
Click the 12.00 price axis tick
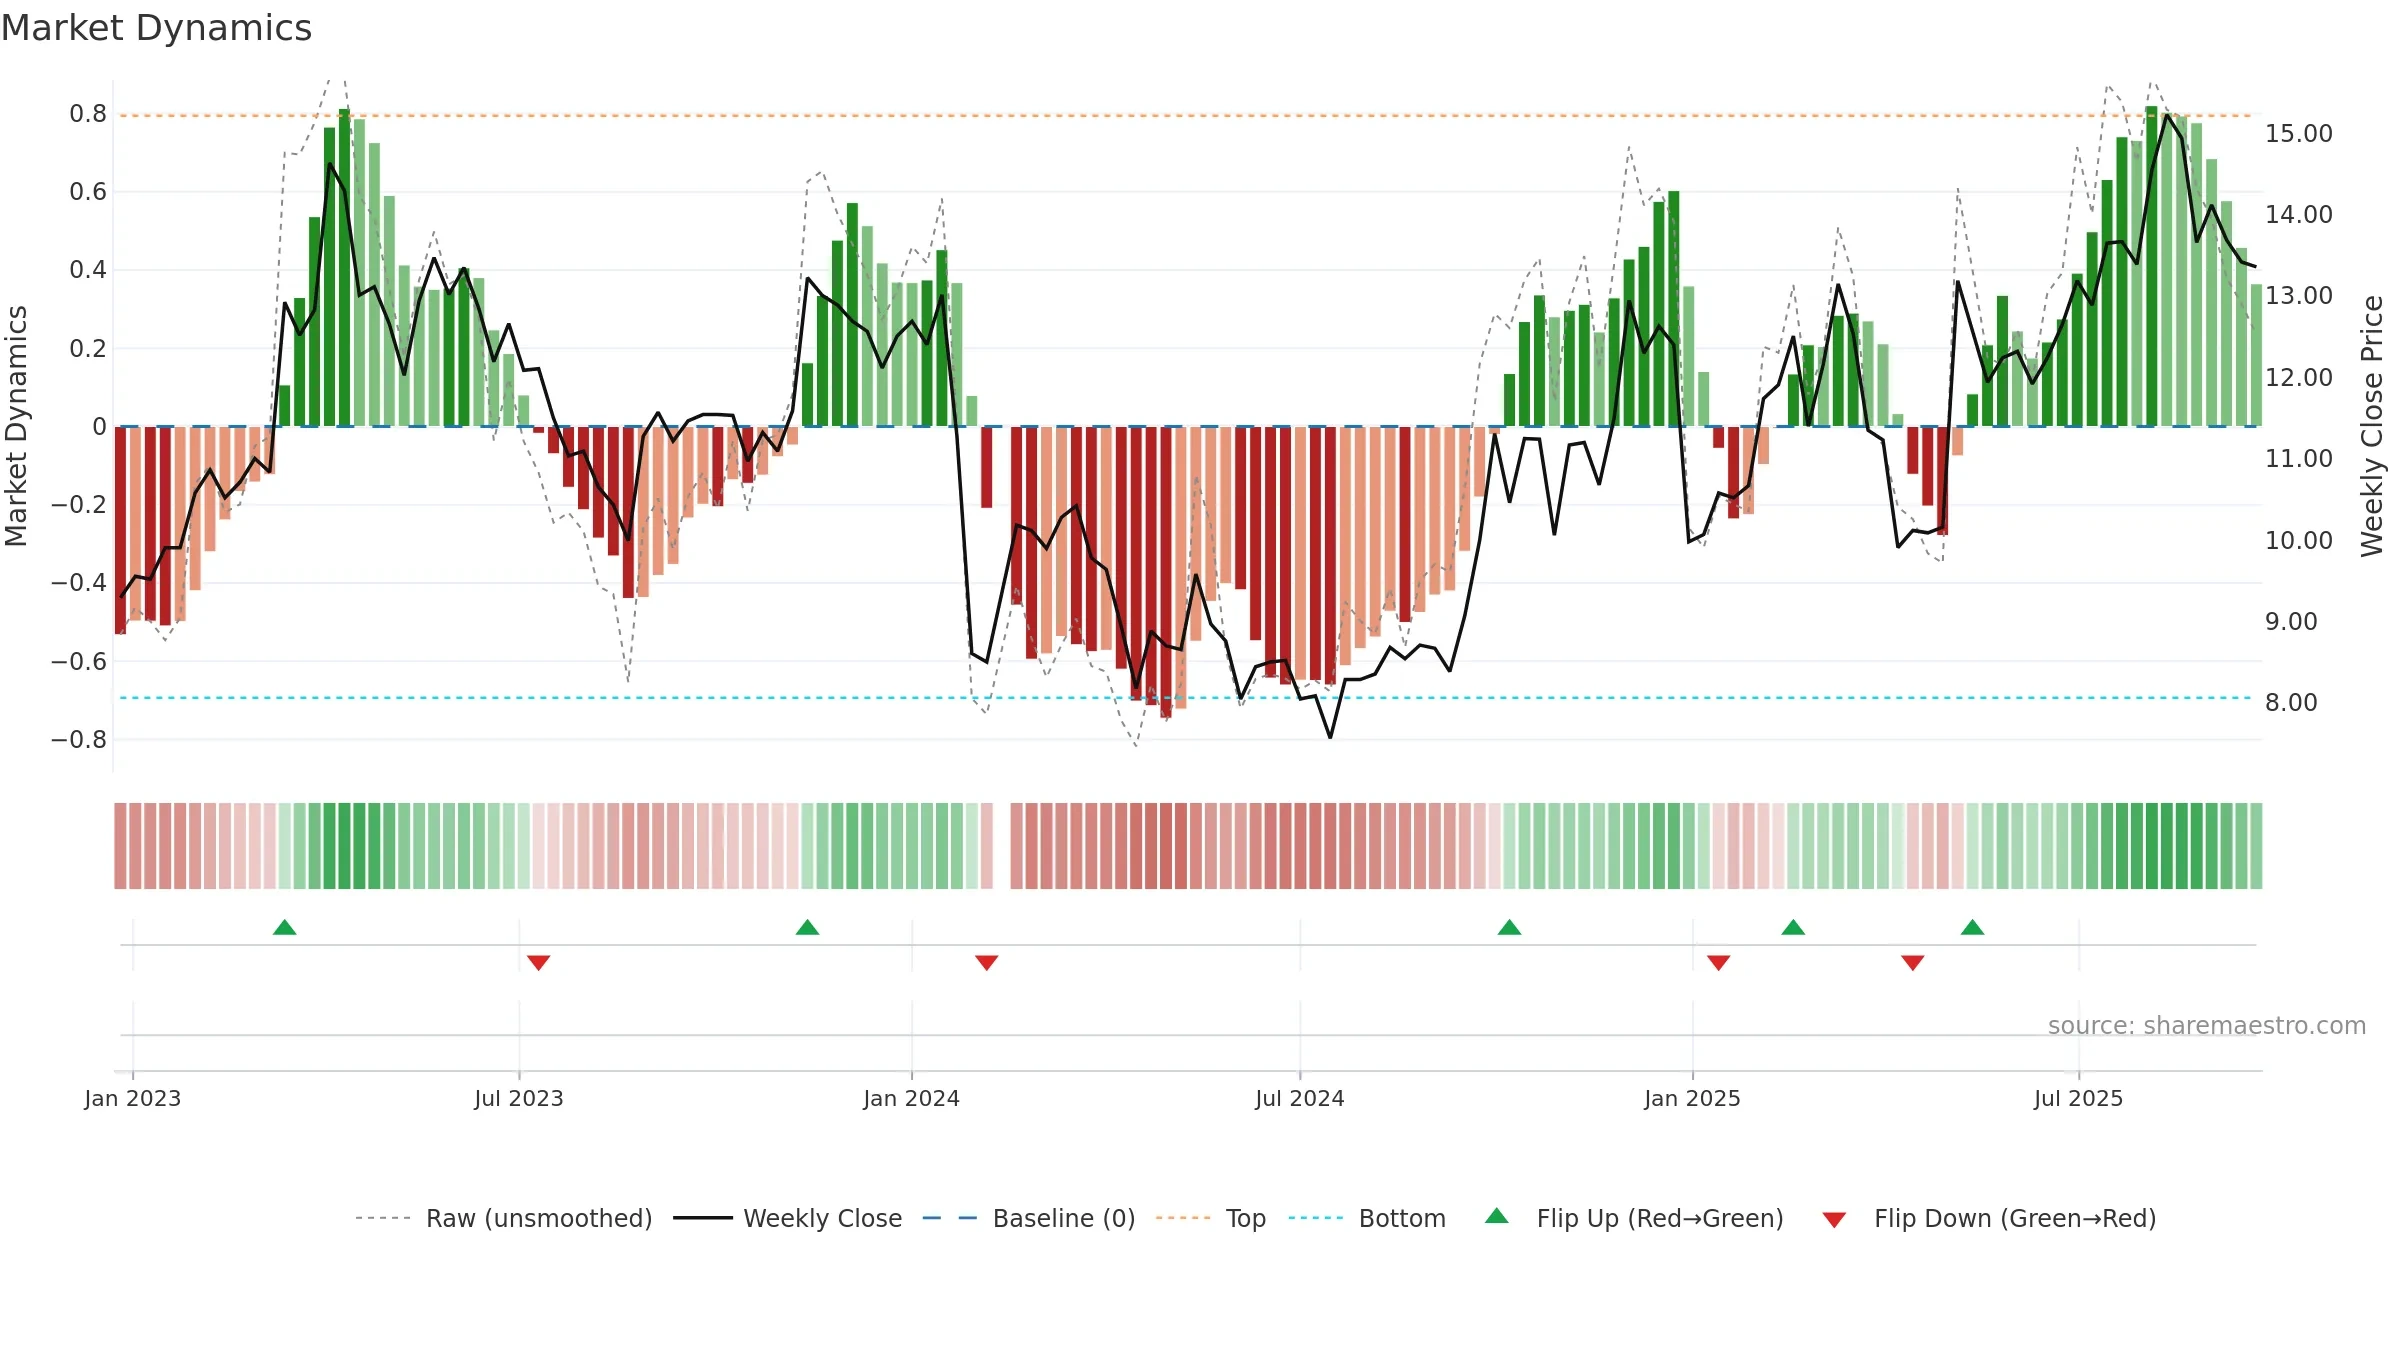[x=2299, y=378]
